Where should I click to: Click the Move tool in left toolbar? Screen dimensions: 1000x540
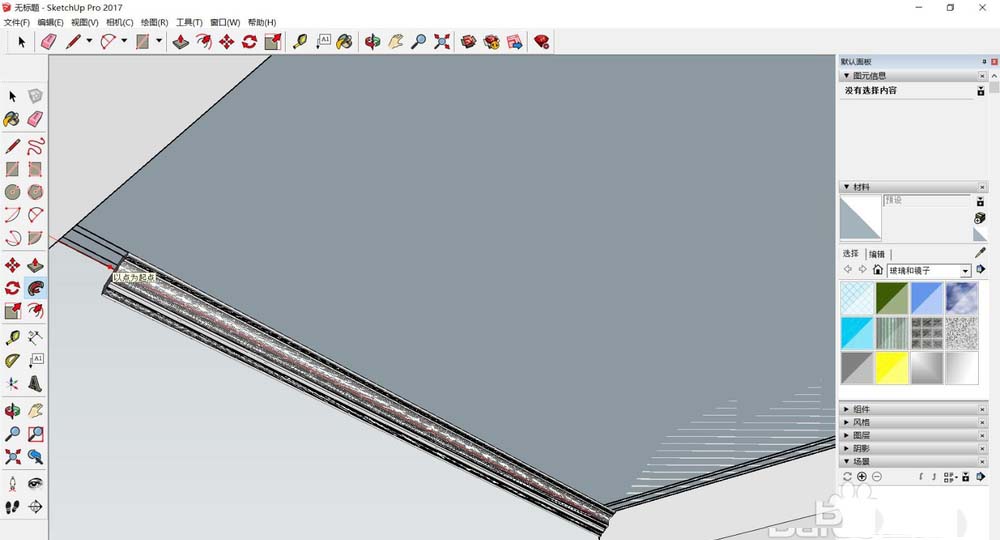point(12,265)
